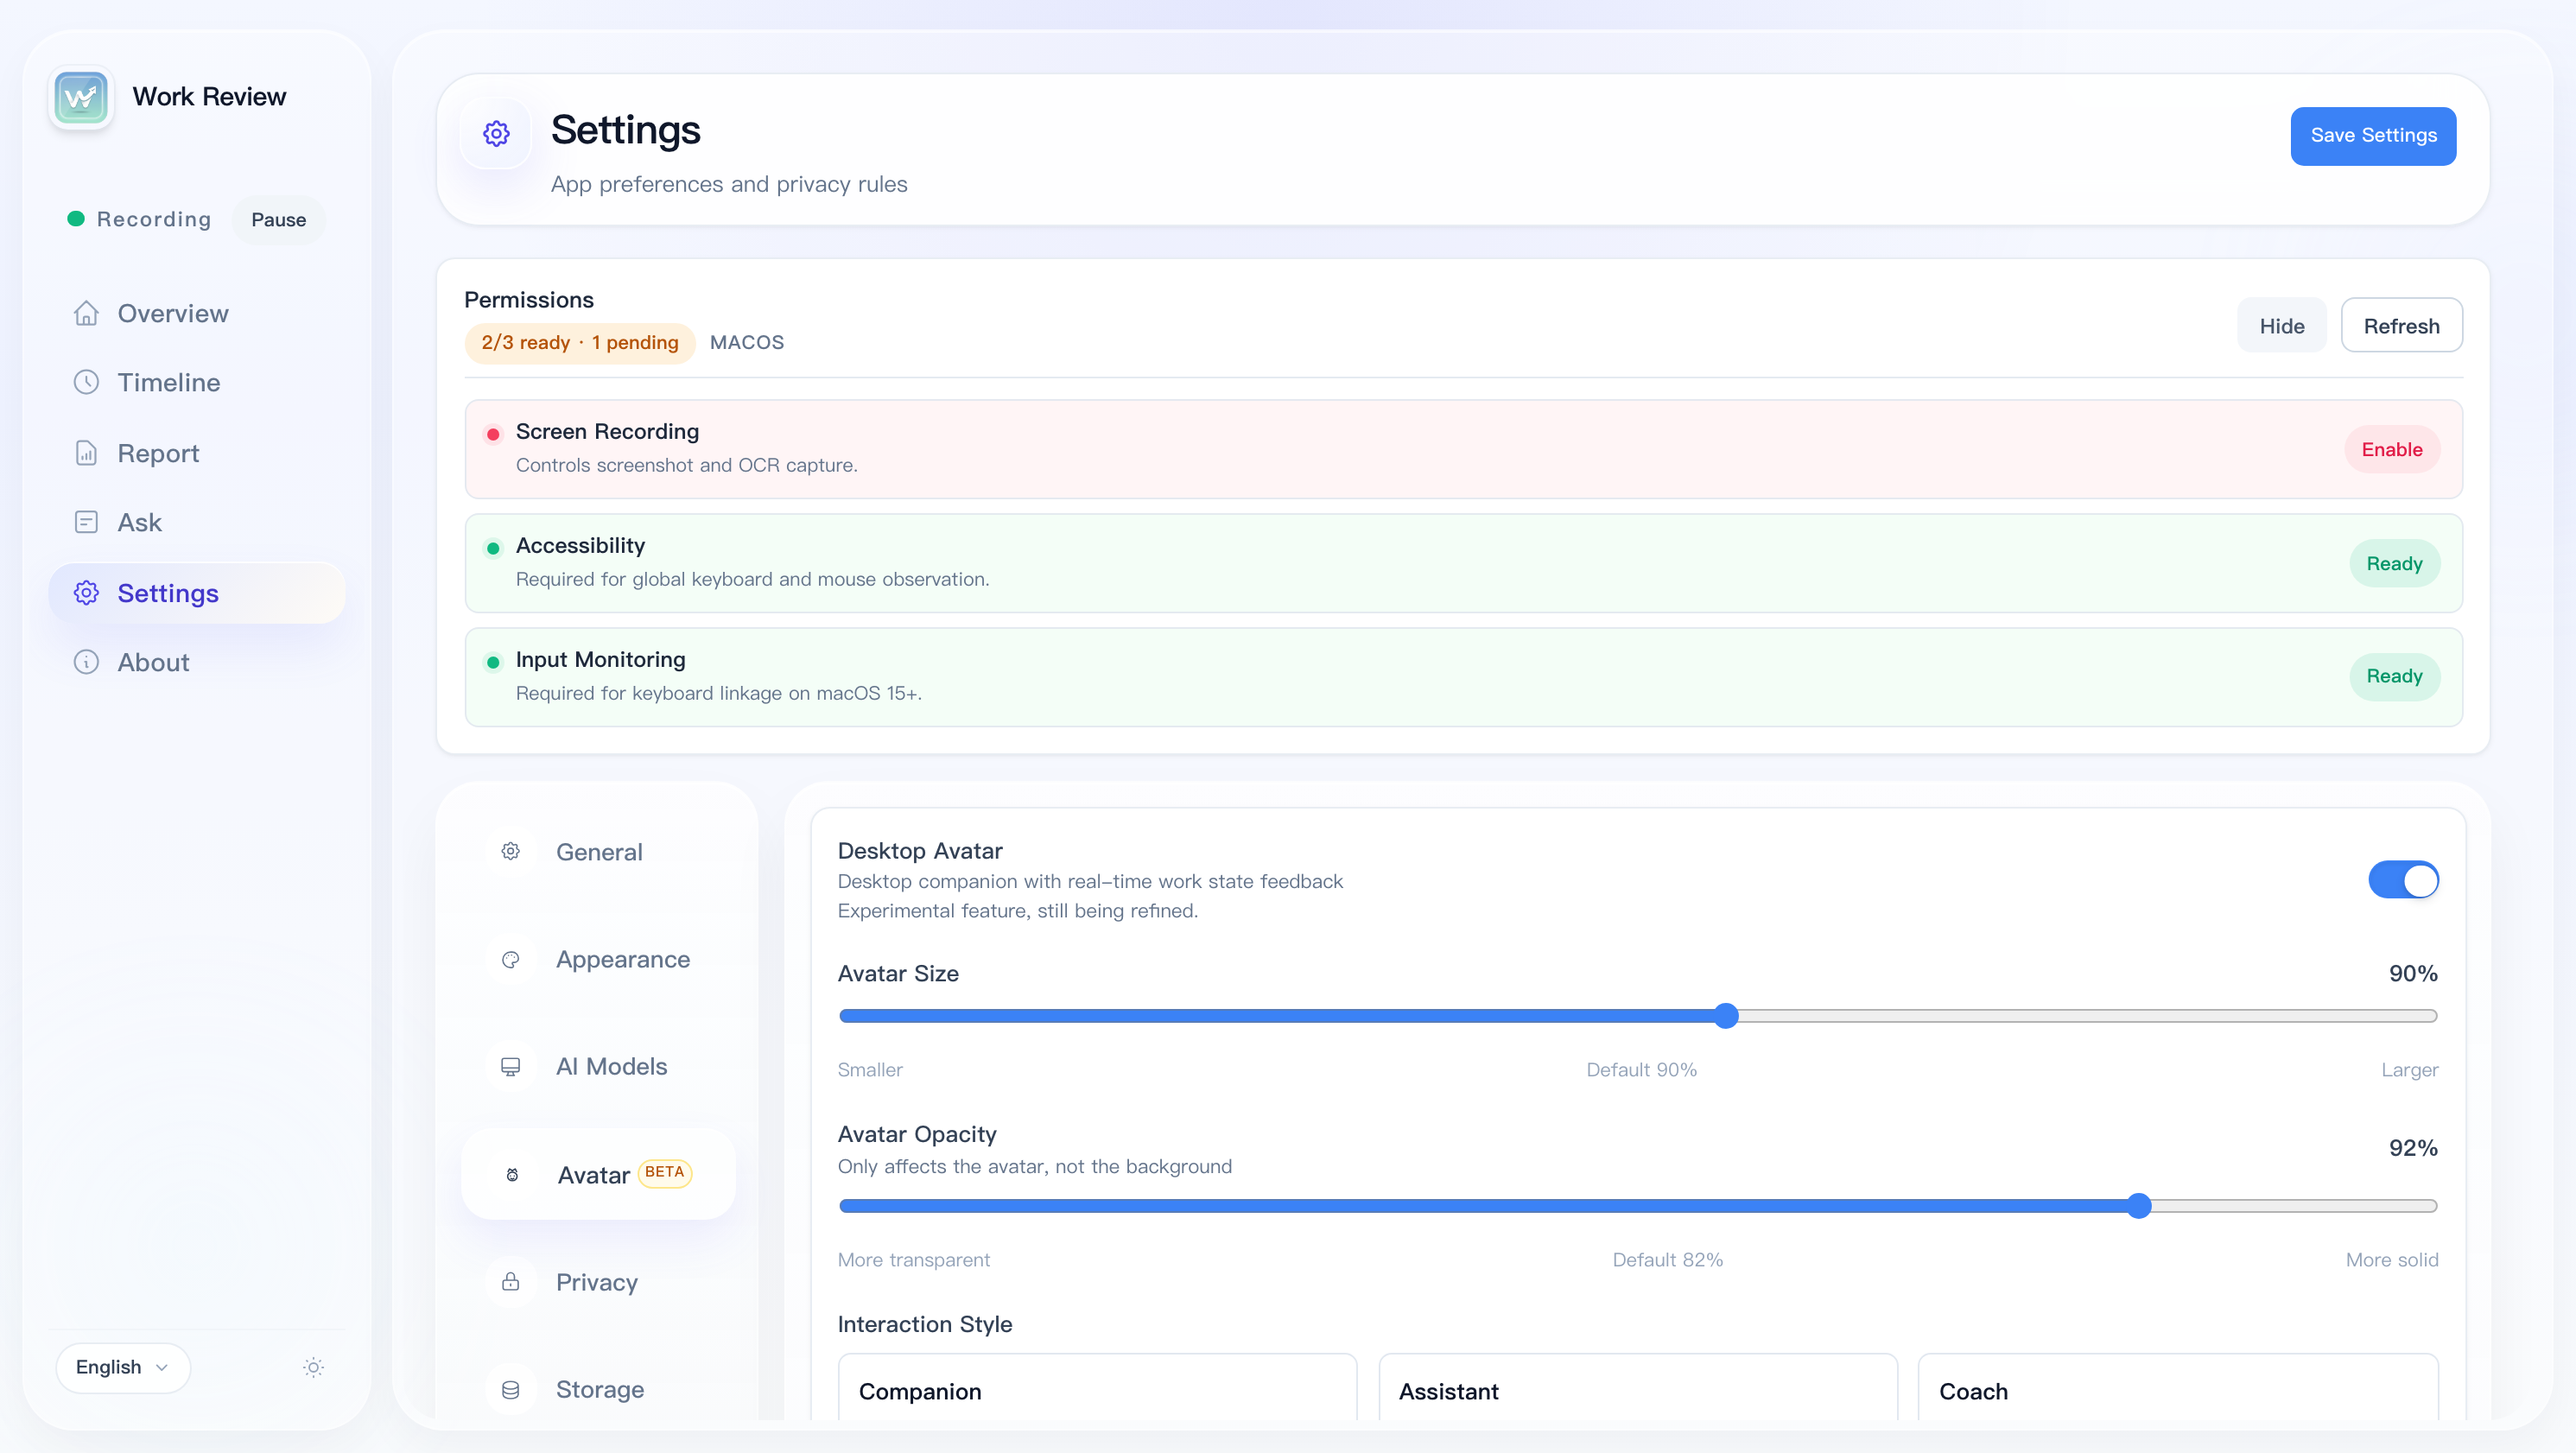This screenshot has height=1453, width=2576.
Task: Click the Interaction Style heading
Action: tap(924, 1325)
